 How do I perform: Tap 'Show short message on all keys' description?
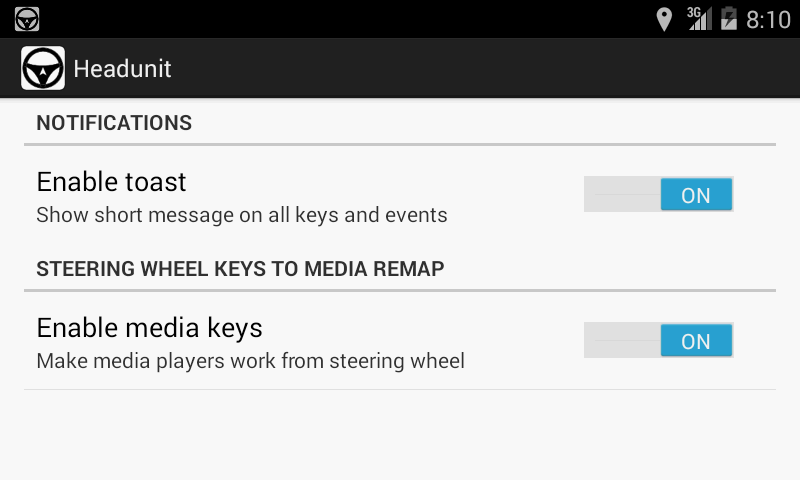pos(241,215)
